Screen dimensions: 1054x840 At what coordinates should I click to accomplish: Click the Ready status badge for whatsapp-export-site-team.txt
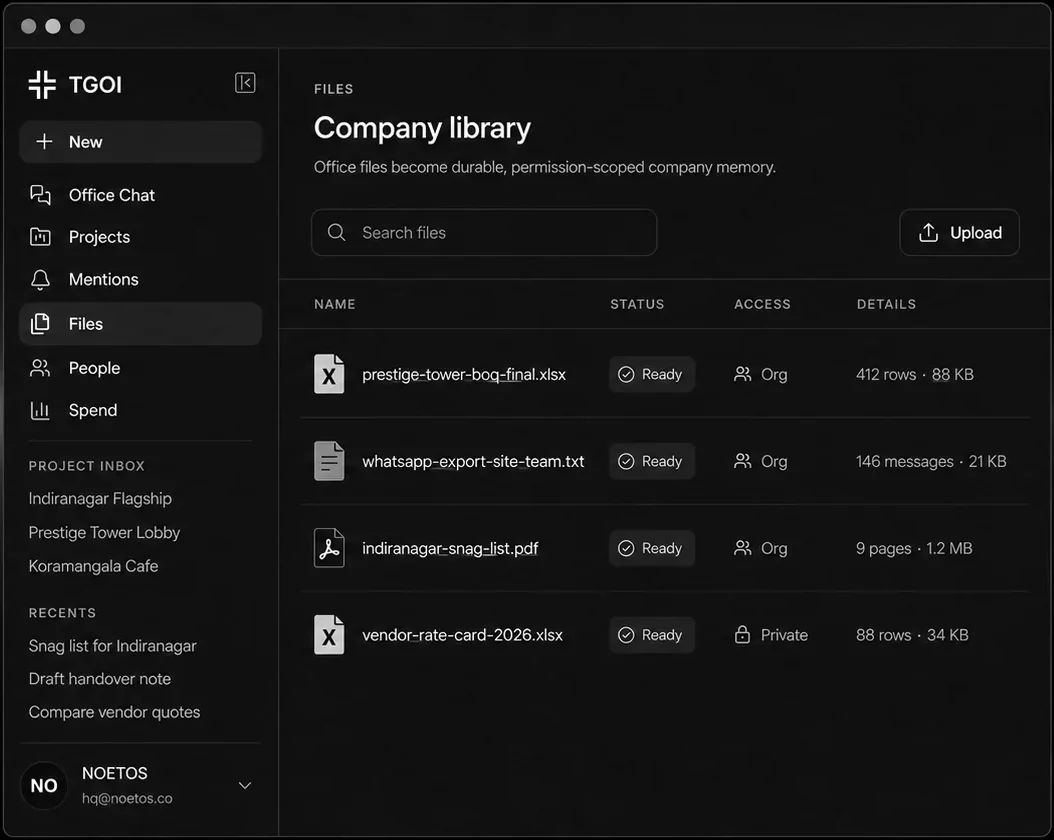click(x=651, y=461)
